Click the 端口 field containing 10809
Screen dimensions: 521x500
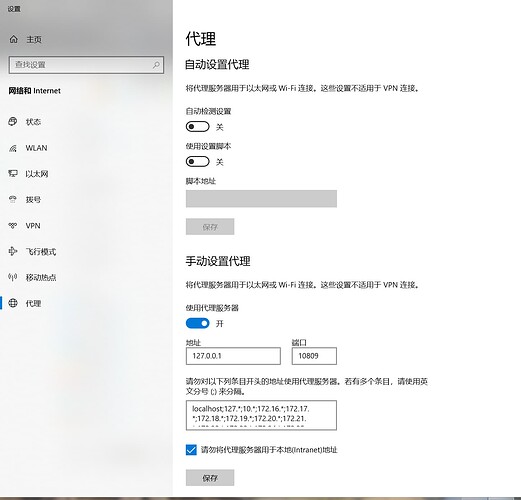point(314,356)
